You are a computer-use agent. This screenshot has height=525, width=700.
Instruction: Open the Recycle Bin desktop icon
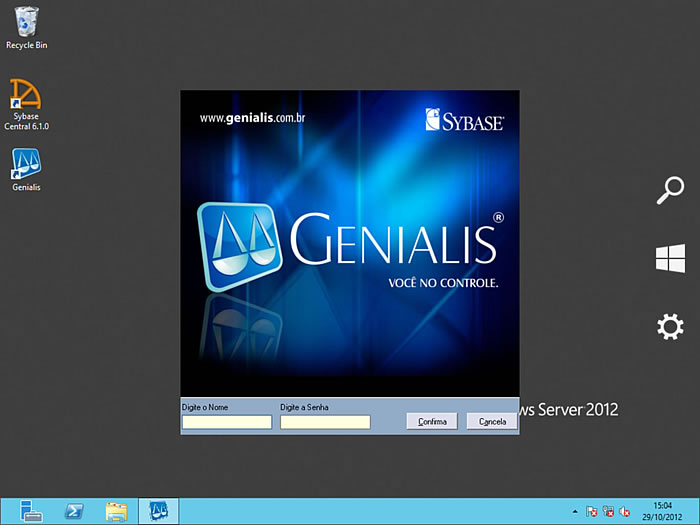[26, 28]
